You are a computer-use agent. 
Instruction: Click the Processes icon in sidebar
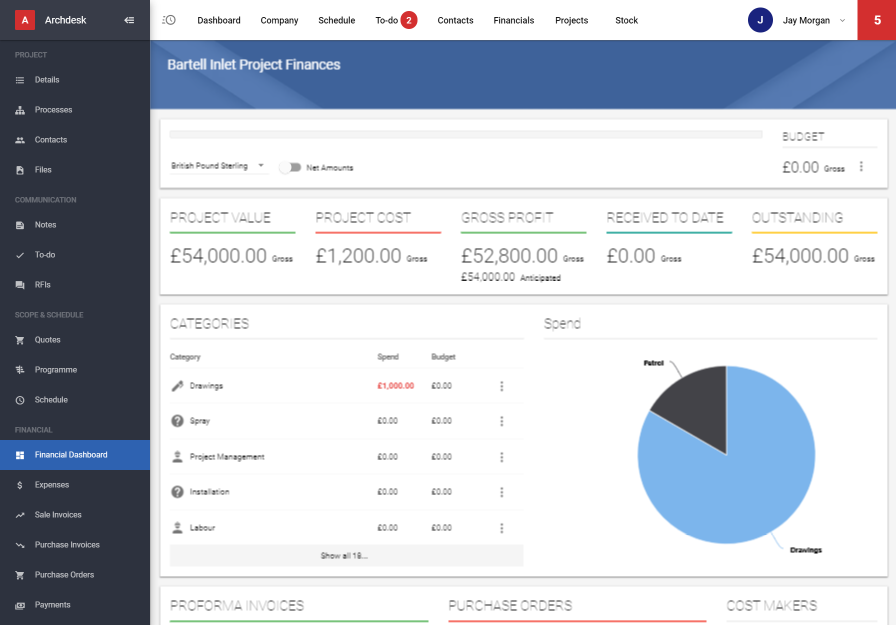pyautogui.click(x=20, y=110)
